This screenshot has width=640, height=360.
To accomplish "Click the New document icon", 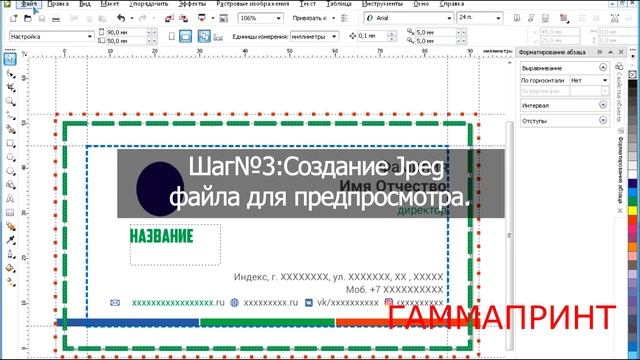I will click(13, 18).
